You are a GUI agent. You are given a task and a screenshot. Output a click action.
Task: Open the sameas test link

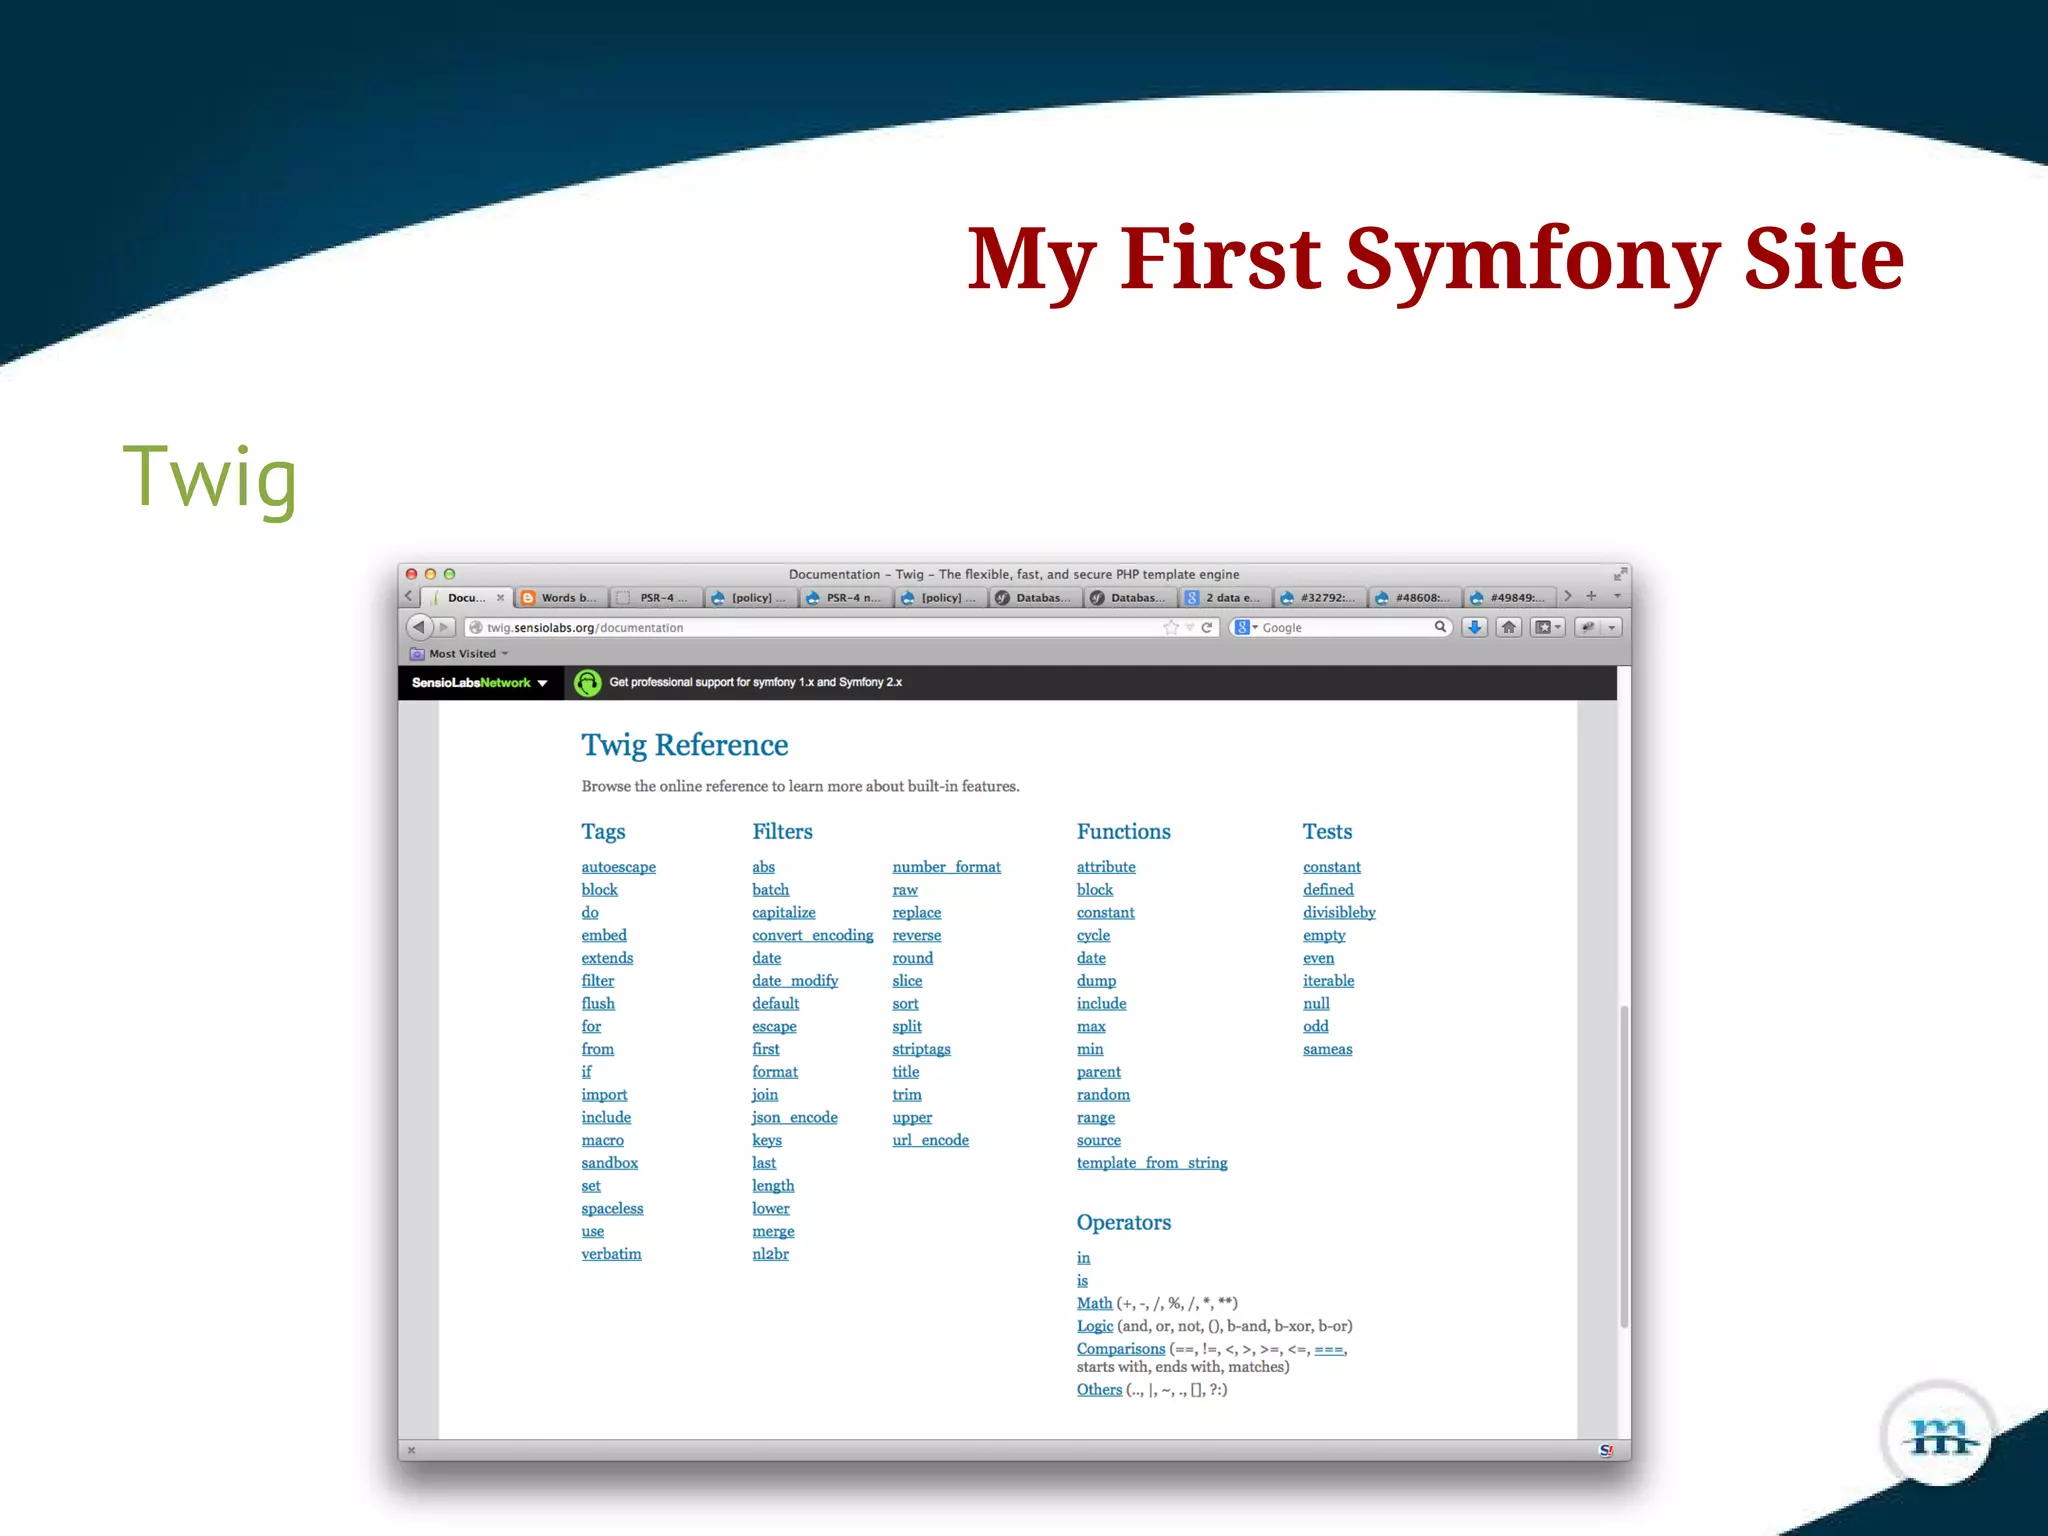pyautogui.click(x=1327, y=1050)
